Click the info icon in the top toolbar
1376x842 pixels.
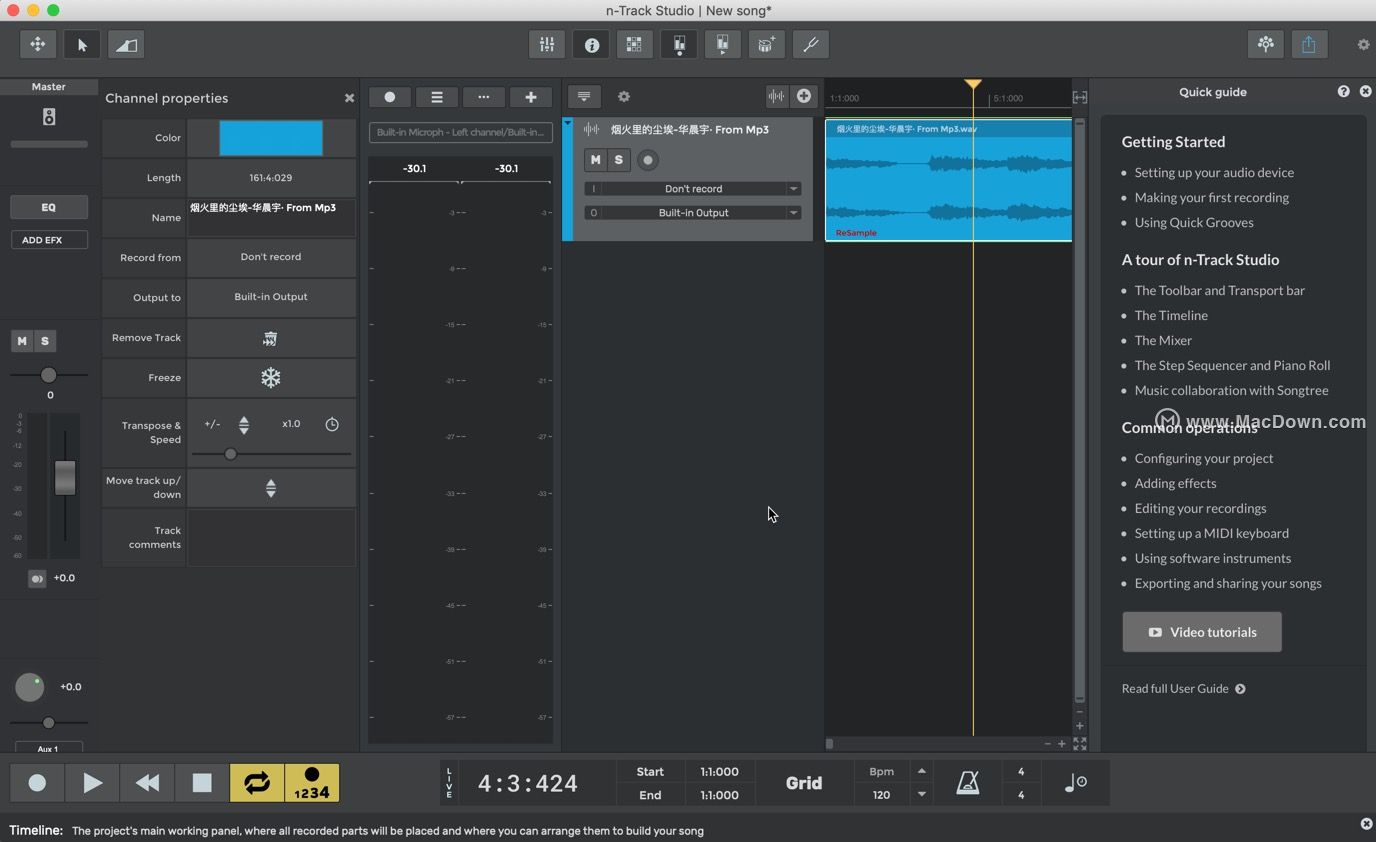591,44
